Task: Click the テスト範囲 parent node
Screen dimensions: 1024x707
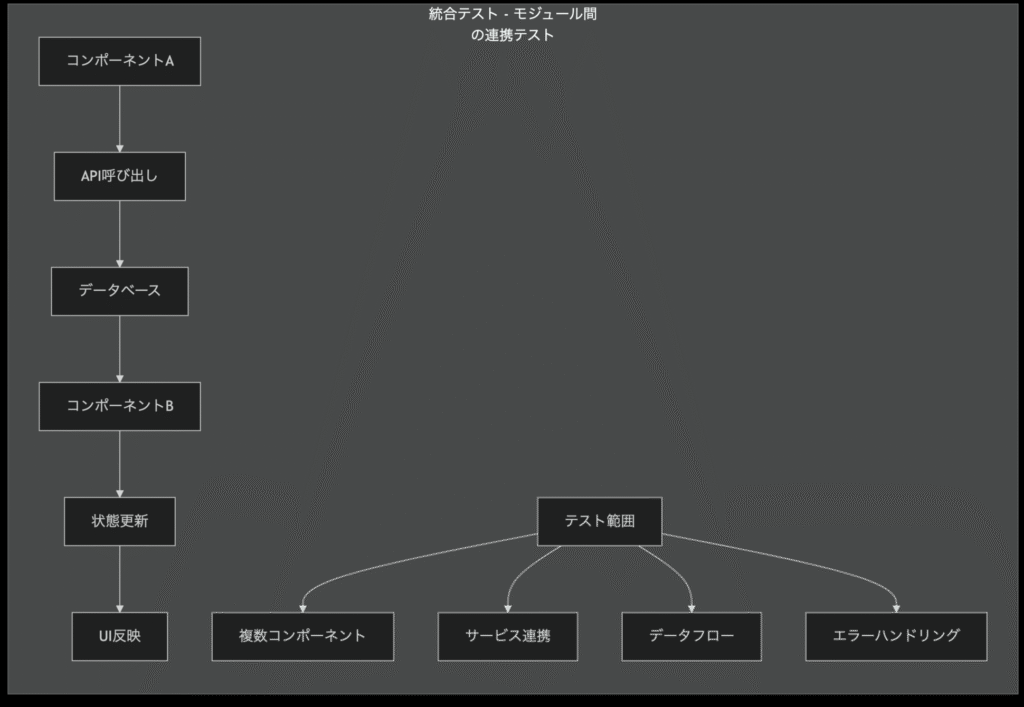Action: (x=599, y=521)
